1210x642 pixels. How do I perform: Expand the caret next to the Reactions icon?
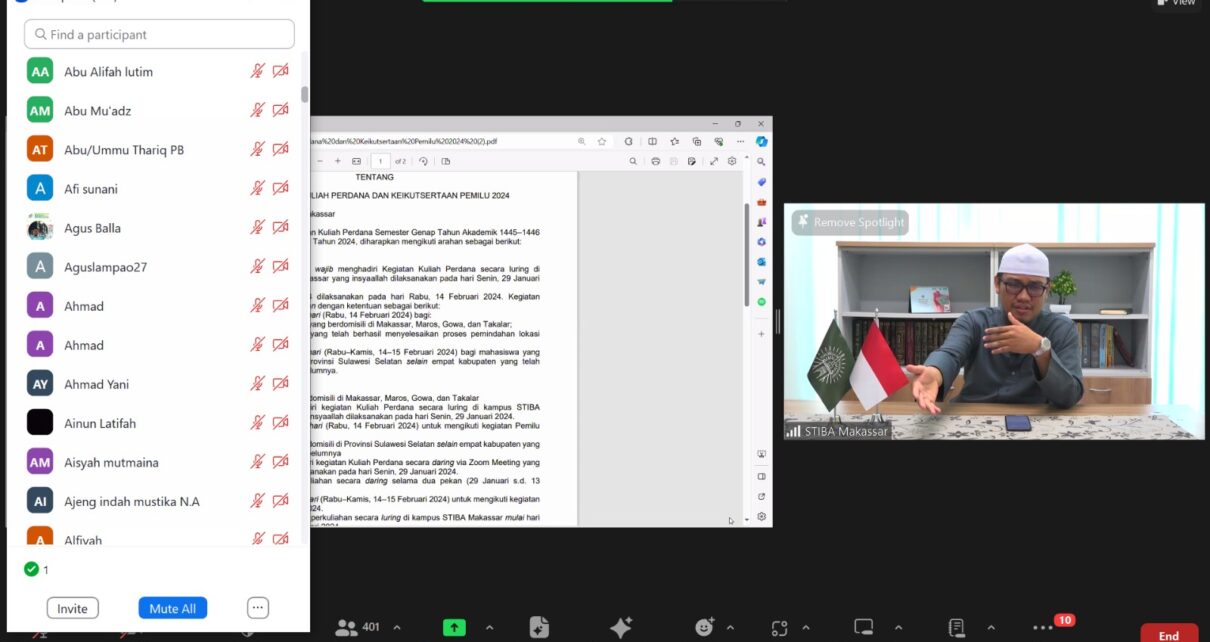pyautogui.click(x=729, y=628)
